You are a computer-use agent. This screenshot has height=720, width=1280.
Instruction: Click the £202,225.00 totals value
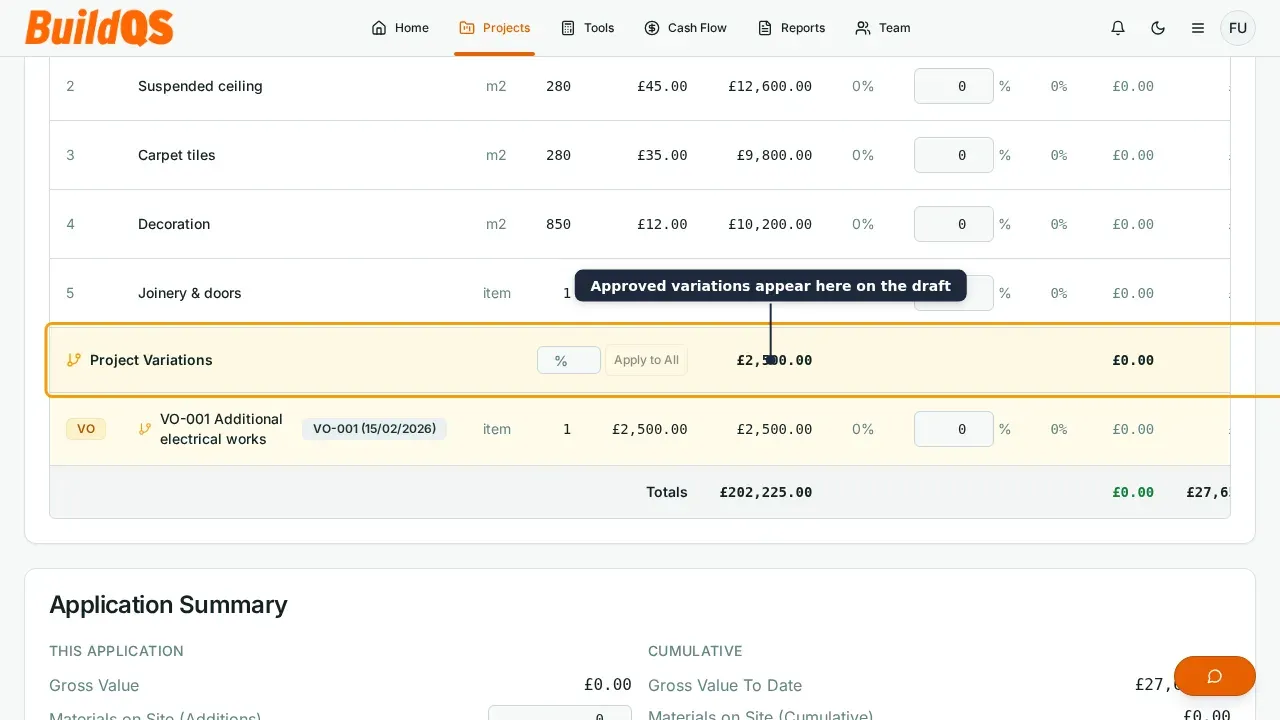pyautogui.click(x=766, y=492)
